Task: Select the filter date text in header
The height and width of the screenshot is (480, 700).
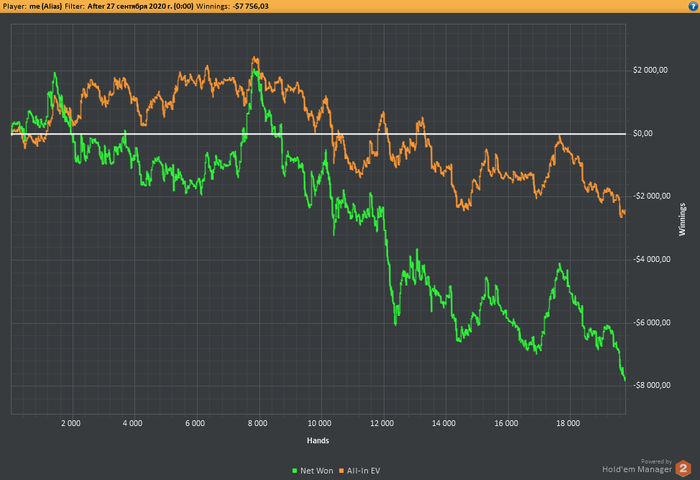Action: coord(140,6)
